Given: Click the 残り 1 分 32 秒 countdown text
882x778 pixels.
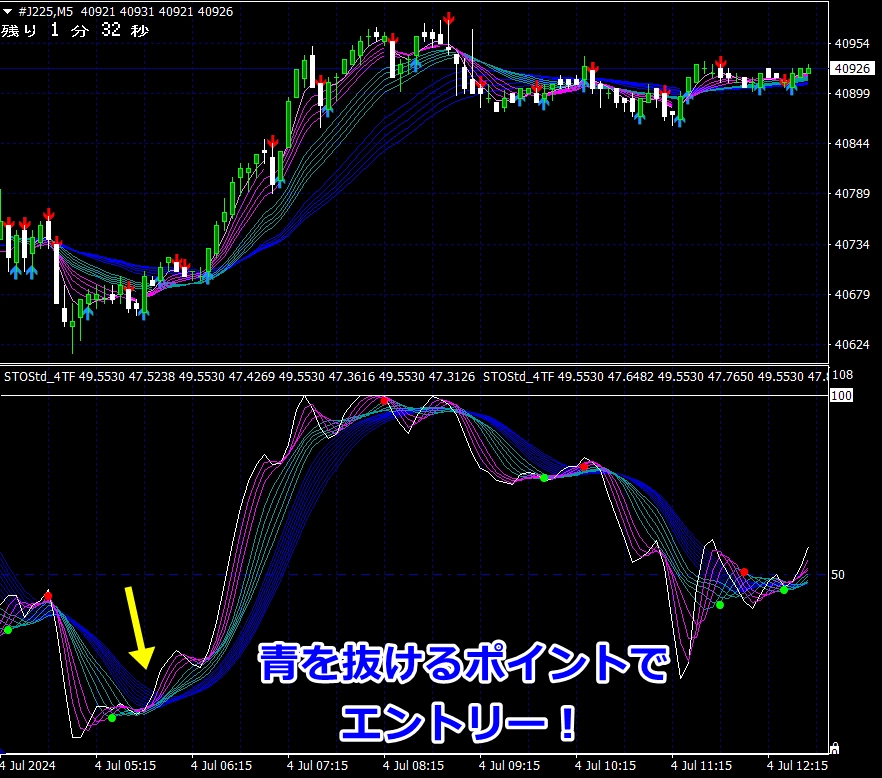Looking at the screenshot, I should point(75,31).
